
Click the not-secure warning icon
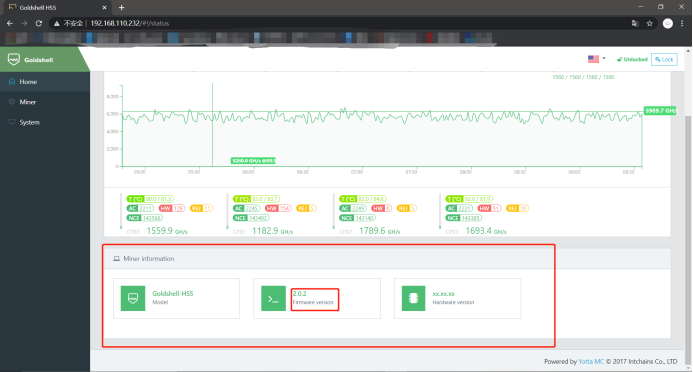57,23
